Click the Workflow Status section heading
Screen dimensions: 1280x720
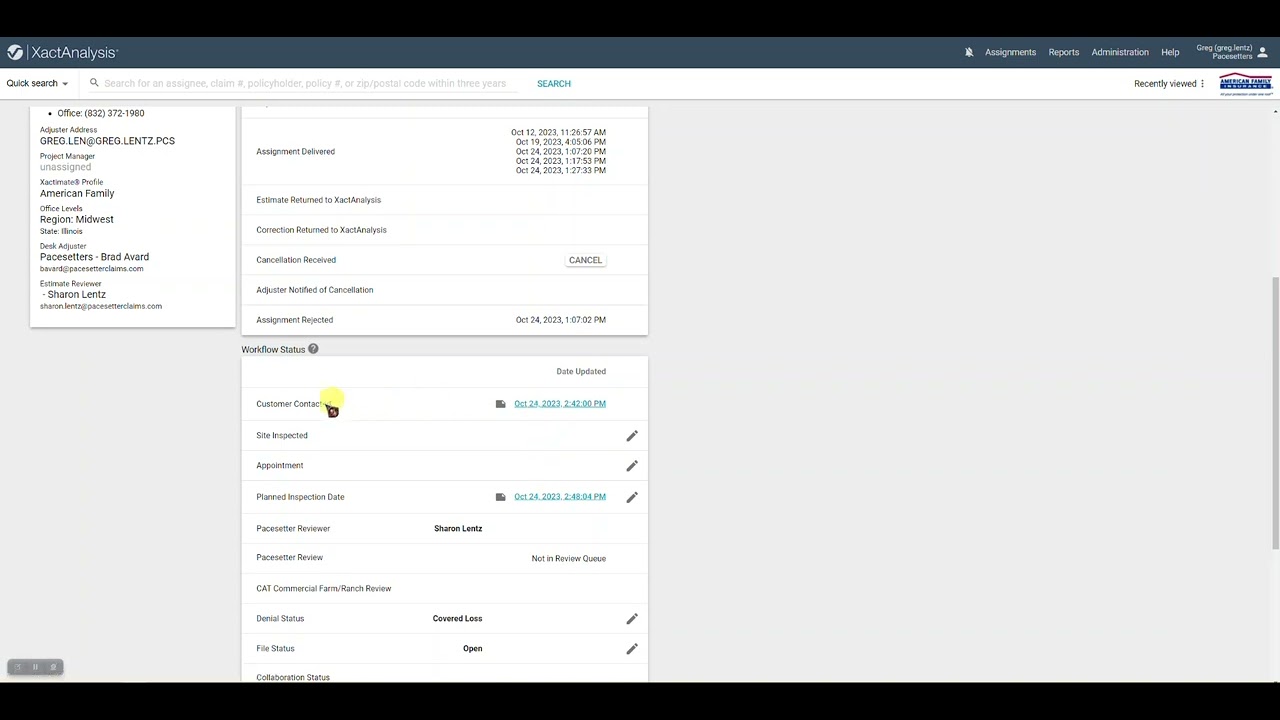[273, 350]
